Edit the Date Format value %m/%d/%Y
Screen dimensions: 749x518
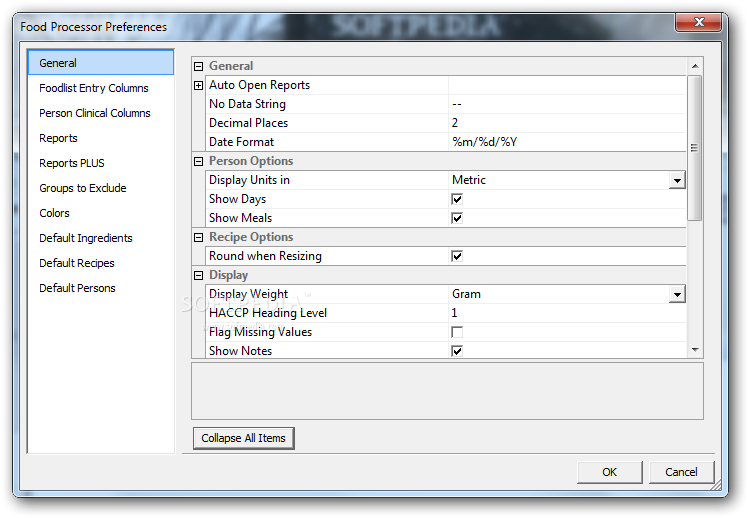coord(567,142)
